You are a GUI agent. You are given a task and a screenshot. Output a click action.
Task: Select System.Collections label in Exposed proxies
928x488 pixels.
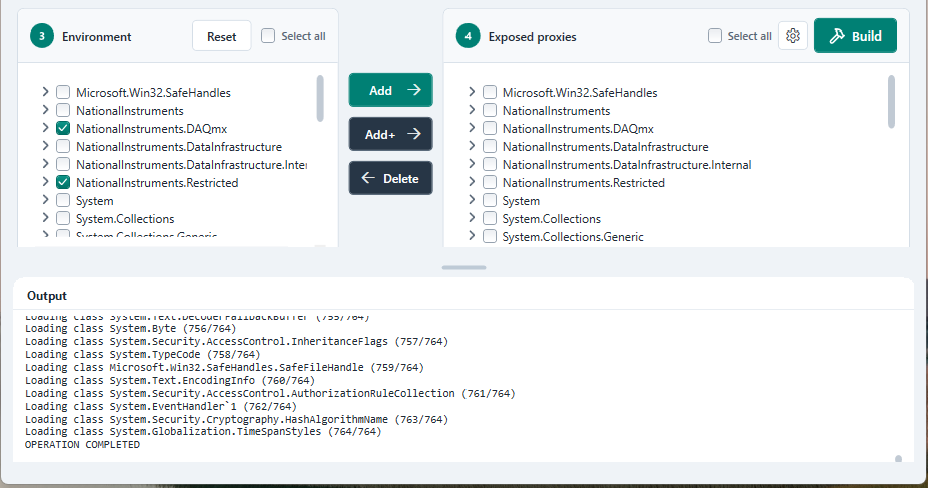(552, 219)
